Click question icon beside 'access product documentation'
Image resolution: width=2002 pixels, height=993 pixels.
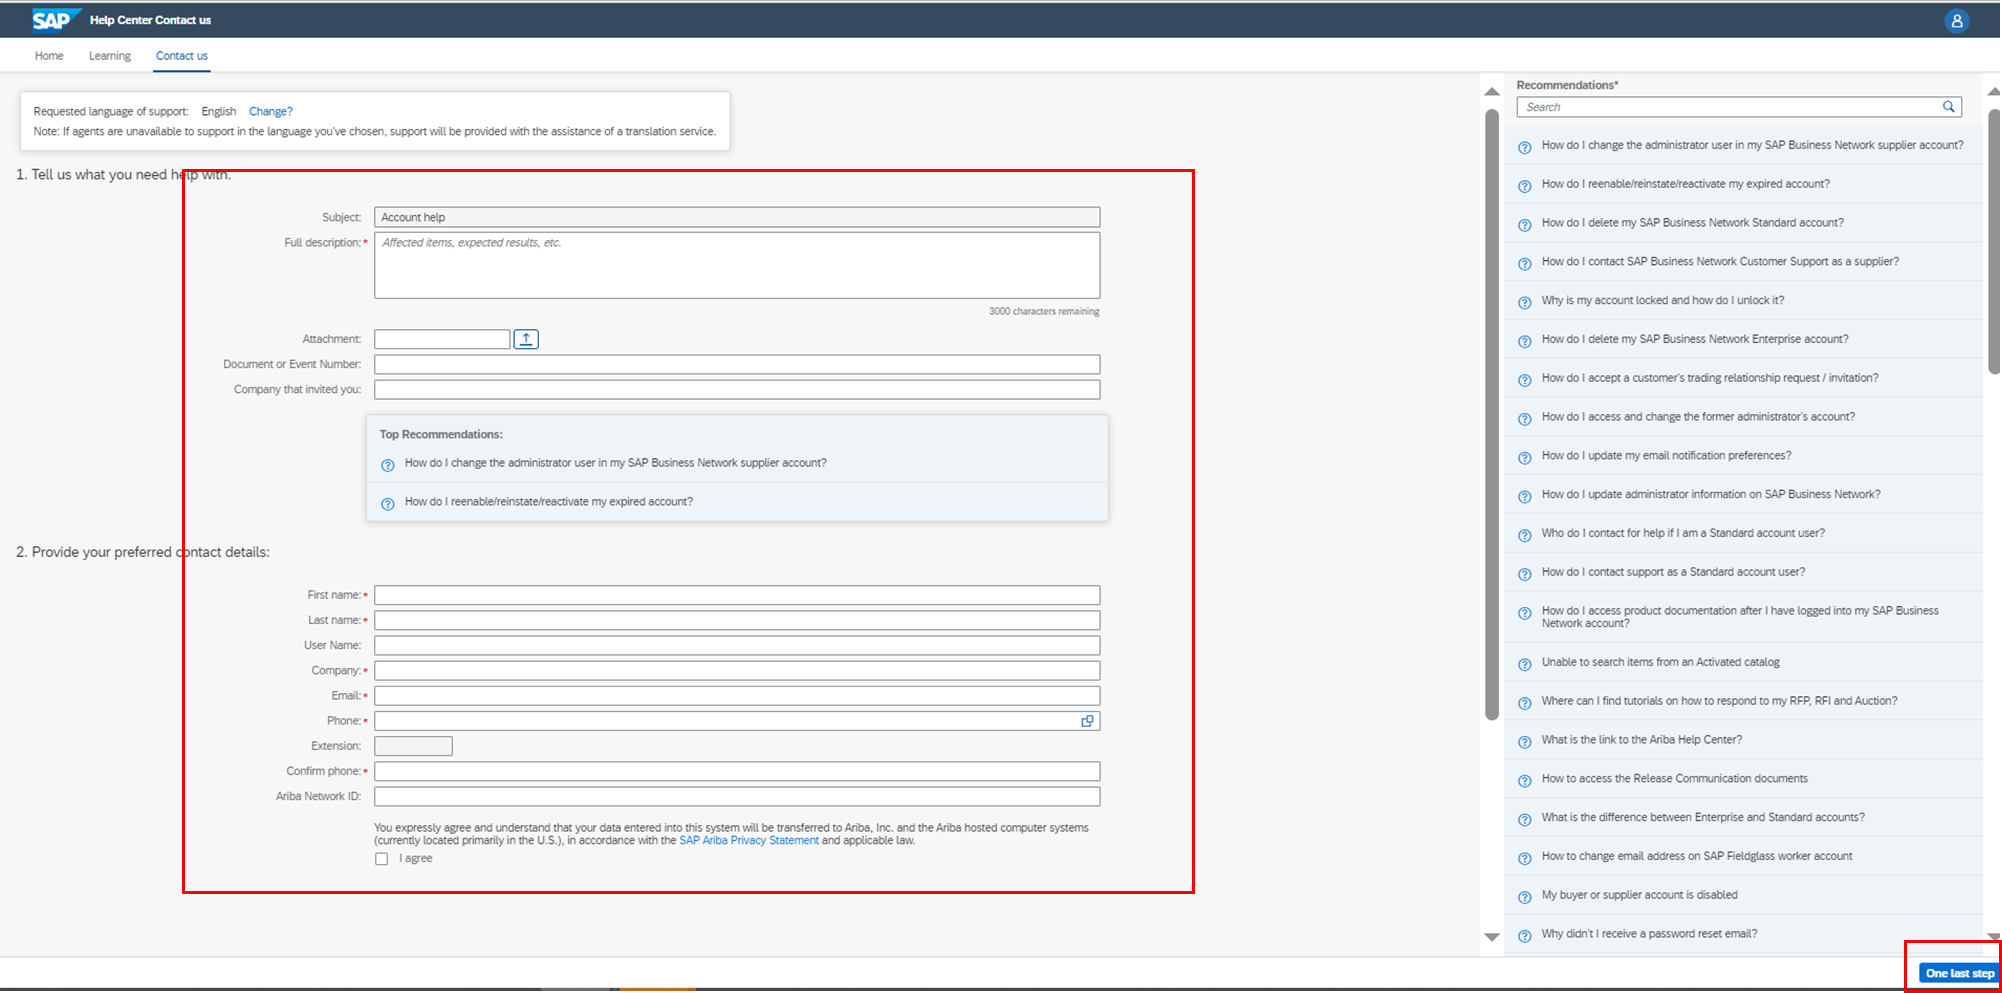click(1524, 614)
